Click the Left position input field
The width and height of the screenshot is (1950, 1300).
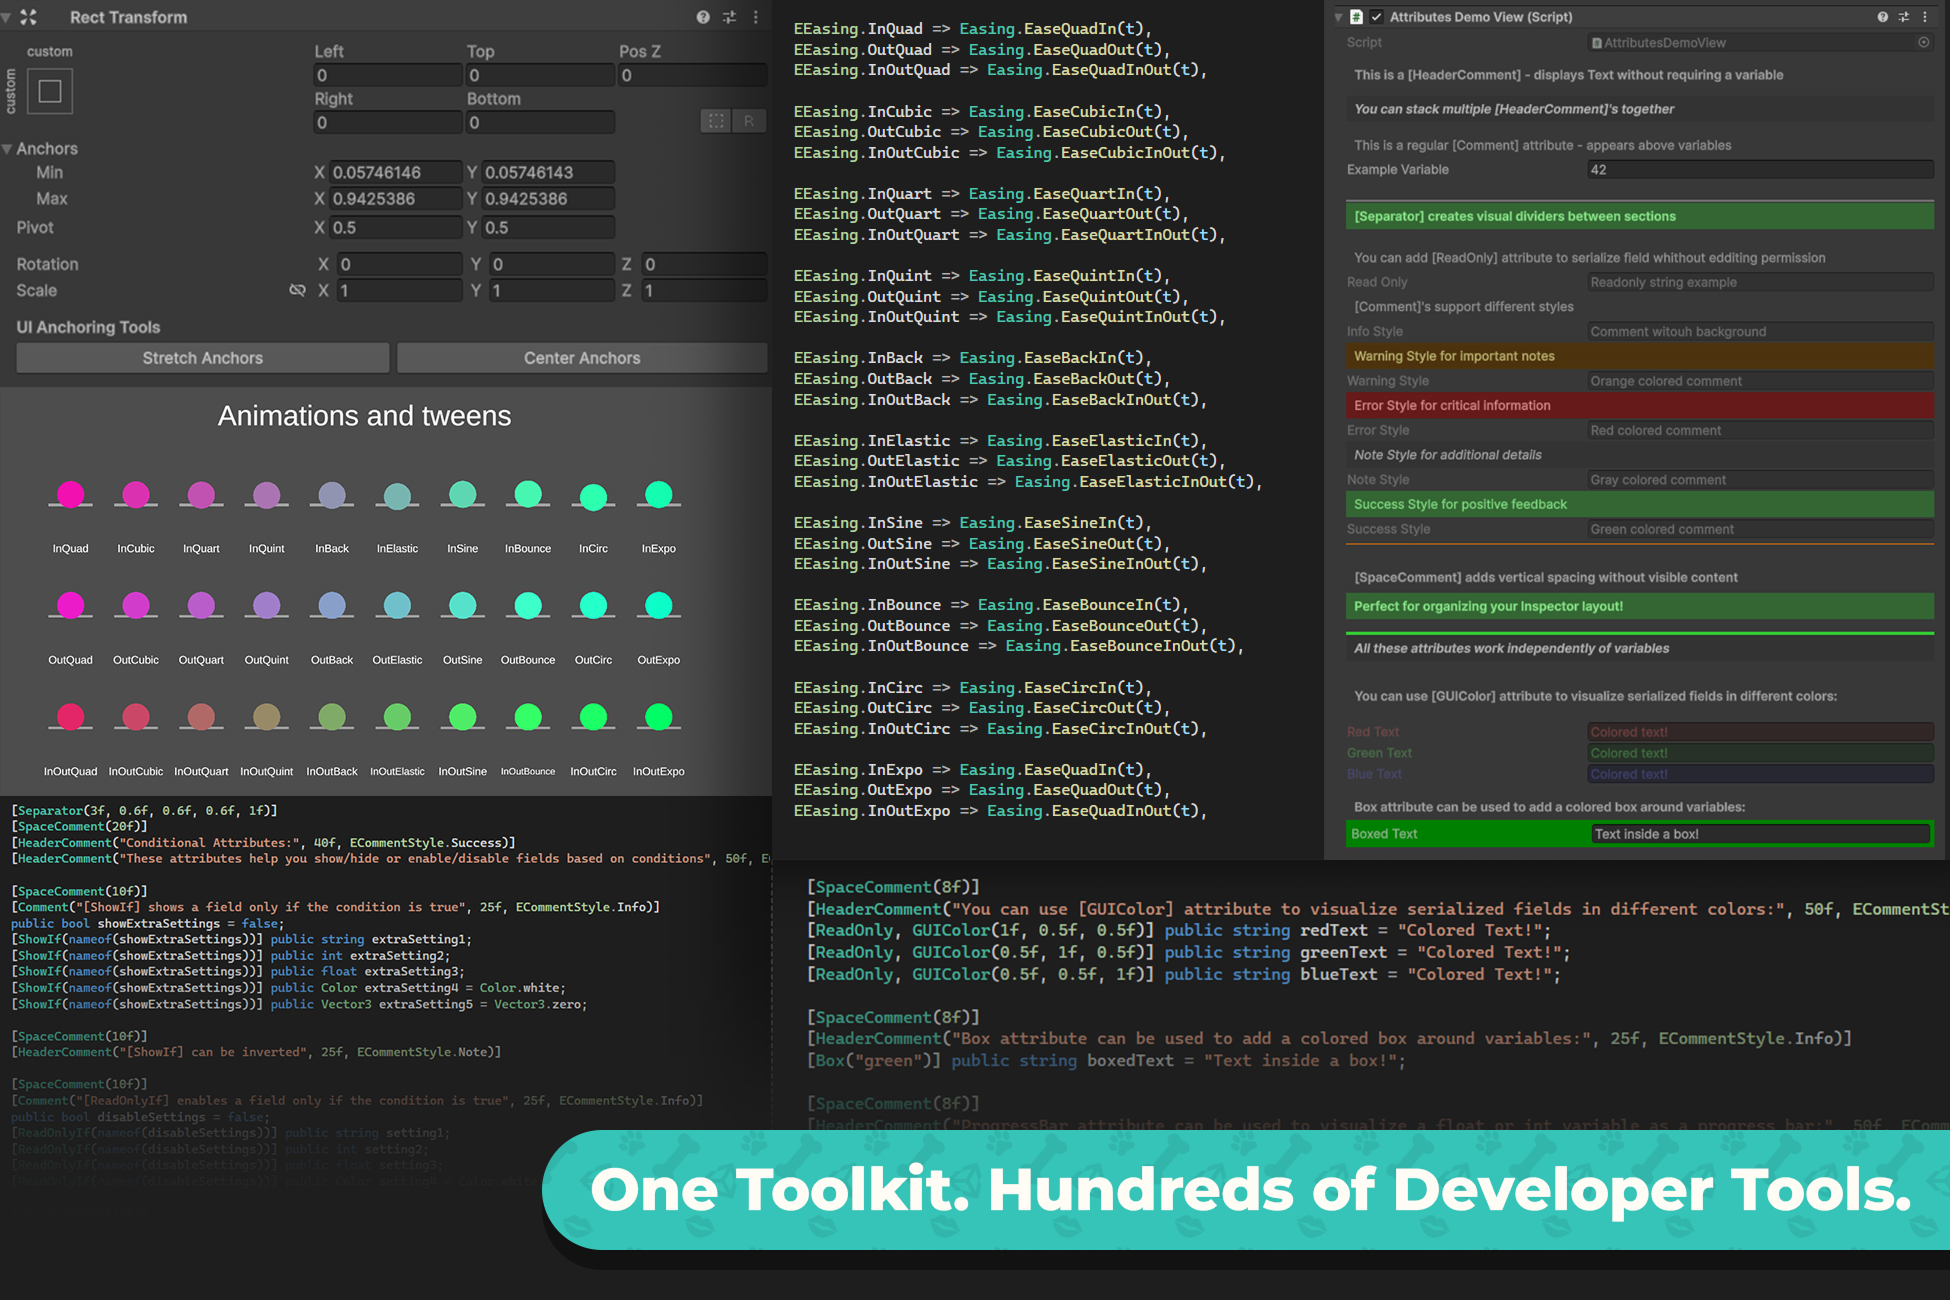(388, 75)
